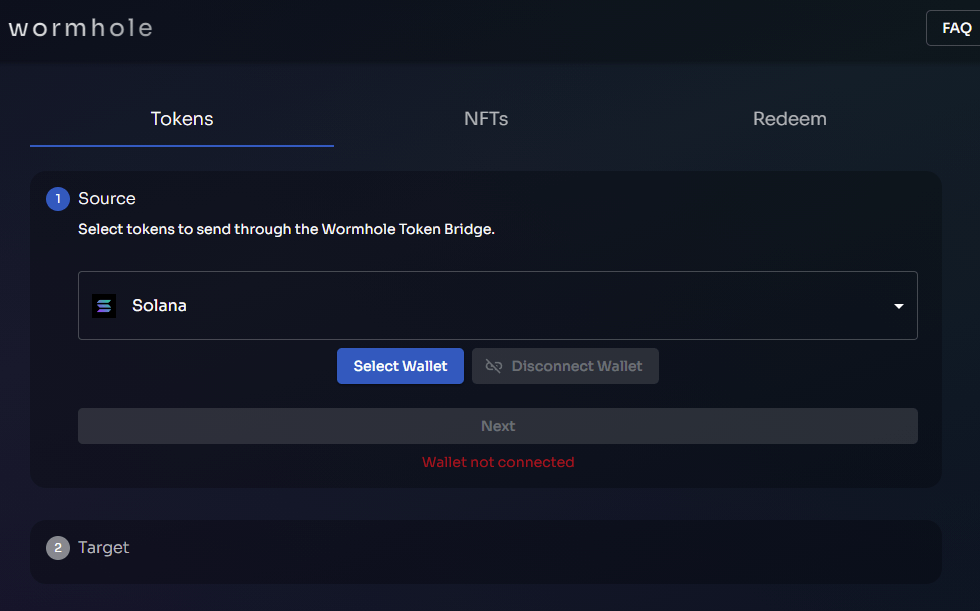Click the Solana chain logo icon
This screenshot has height=611, width=980.
[x=104, y=306]
